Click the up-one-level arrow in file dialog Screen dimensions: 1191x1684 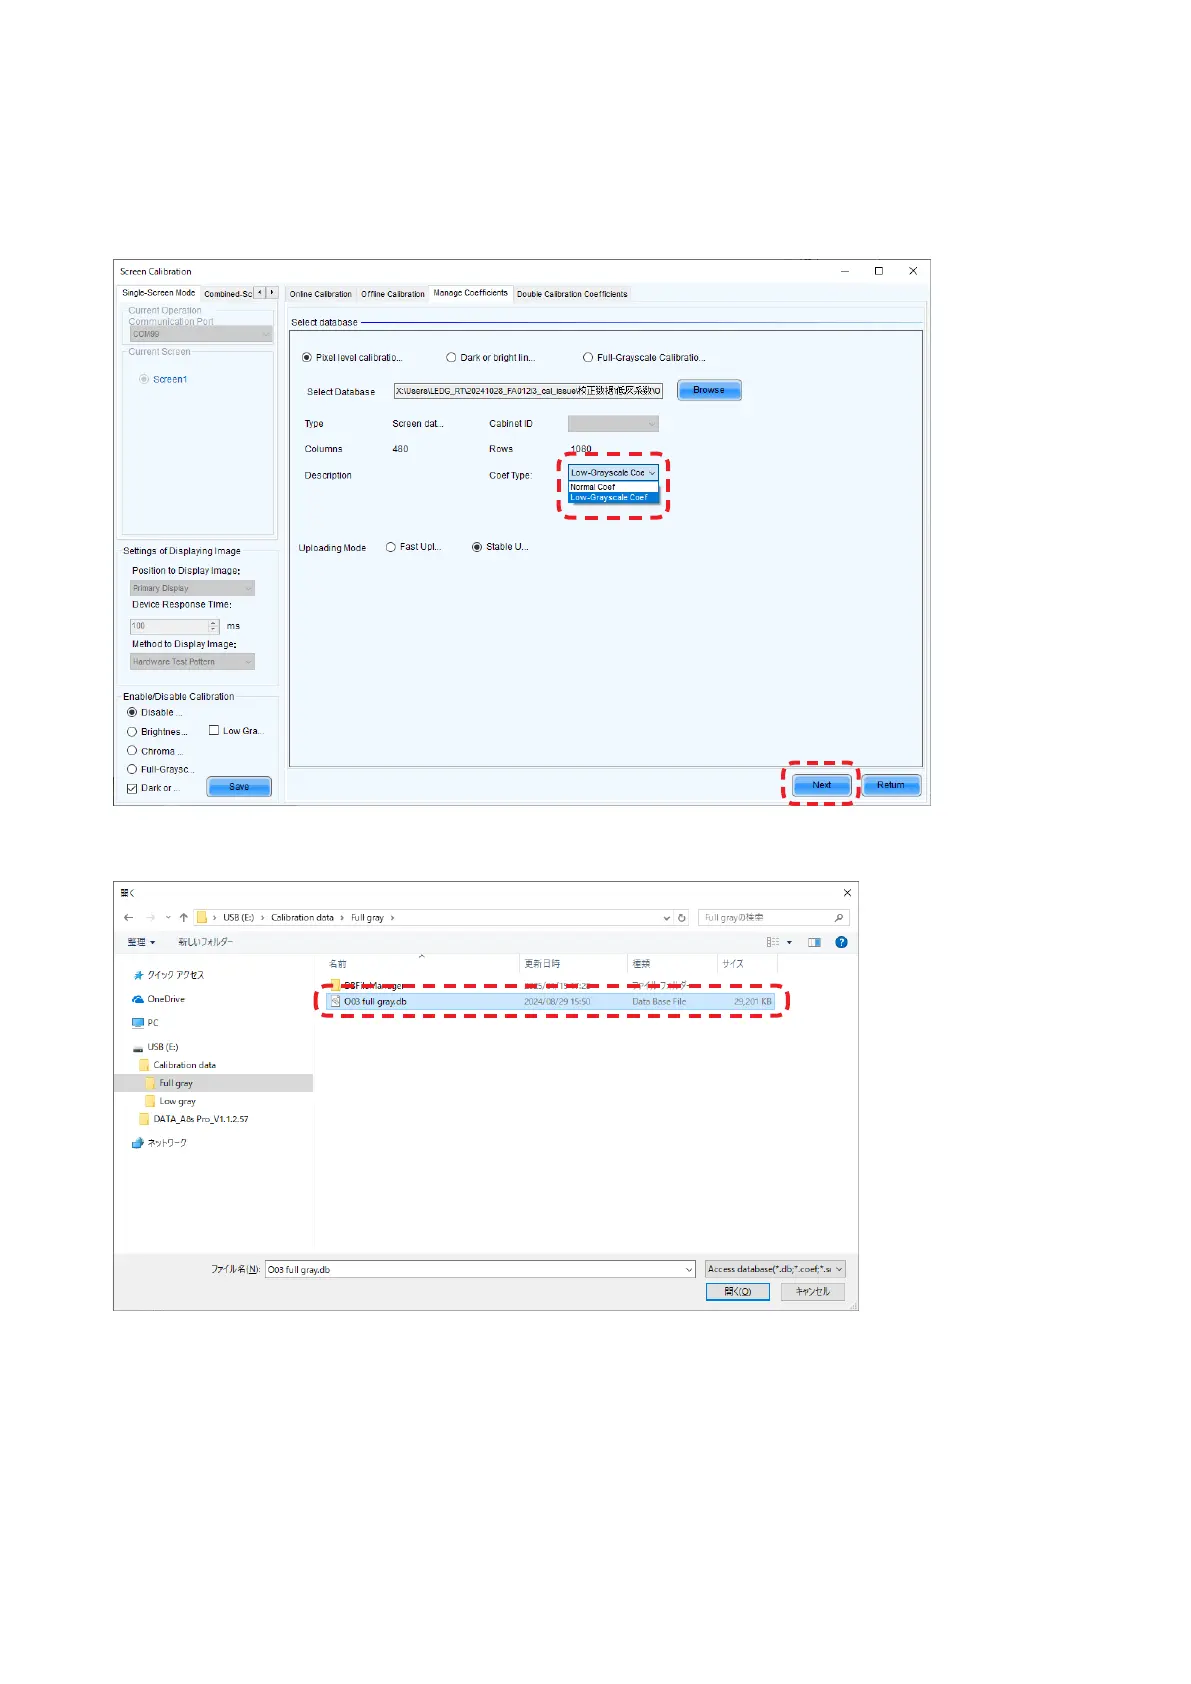tap(184, 917)
